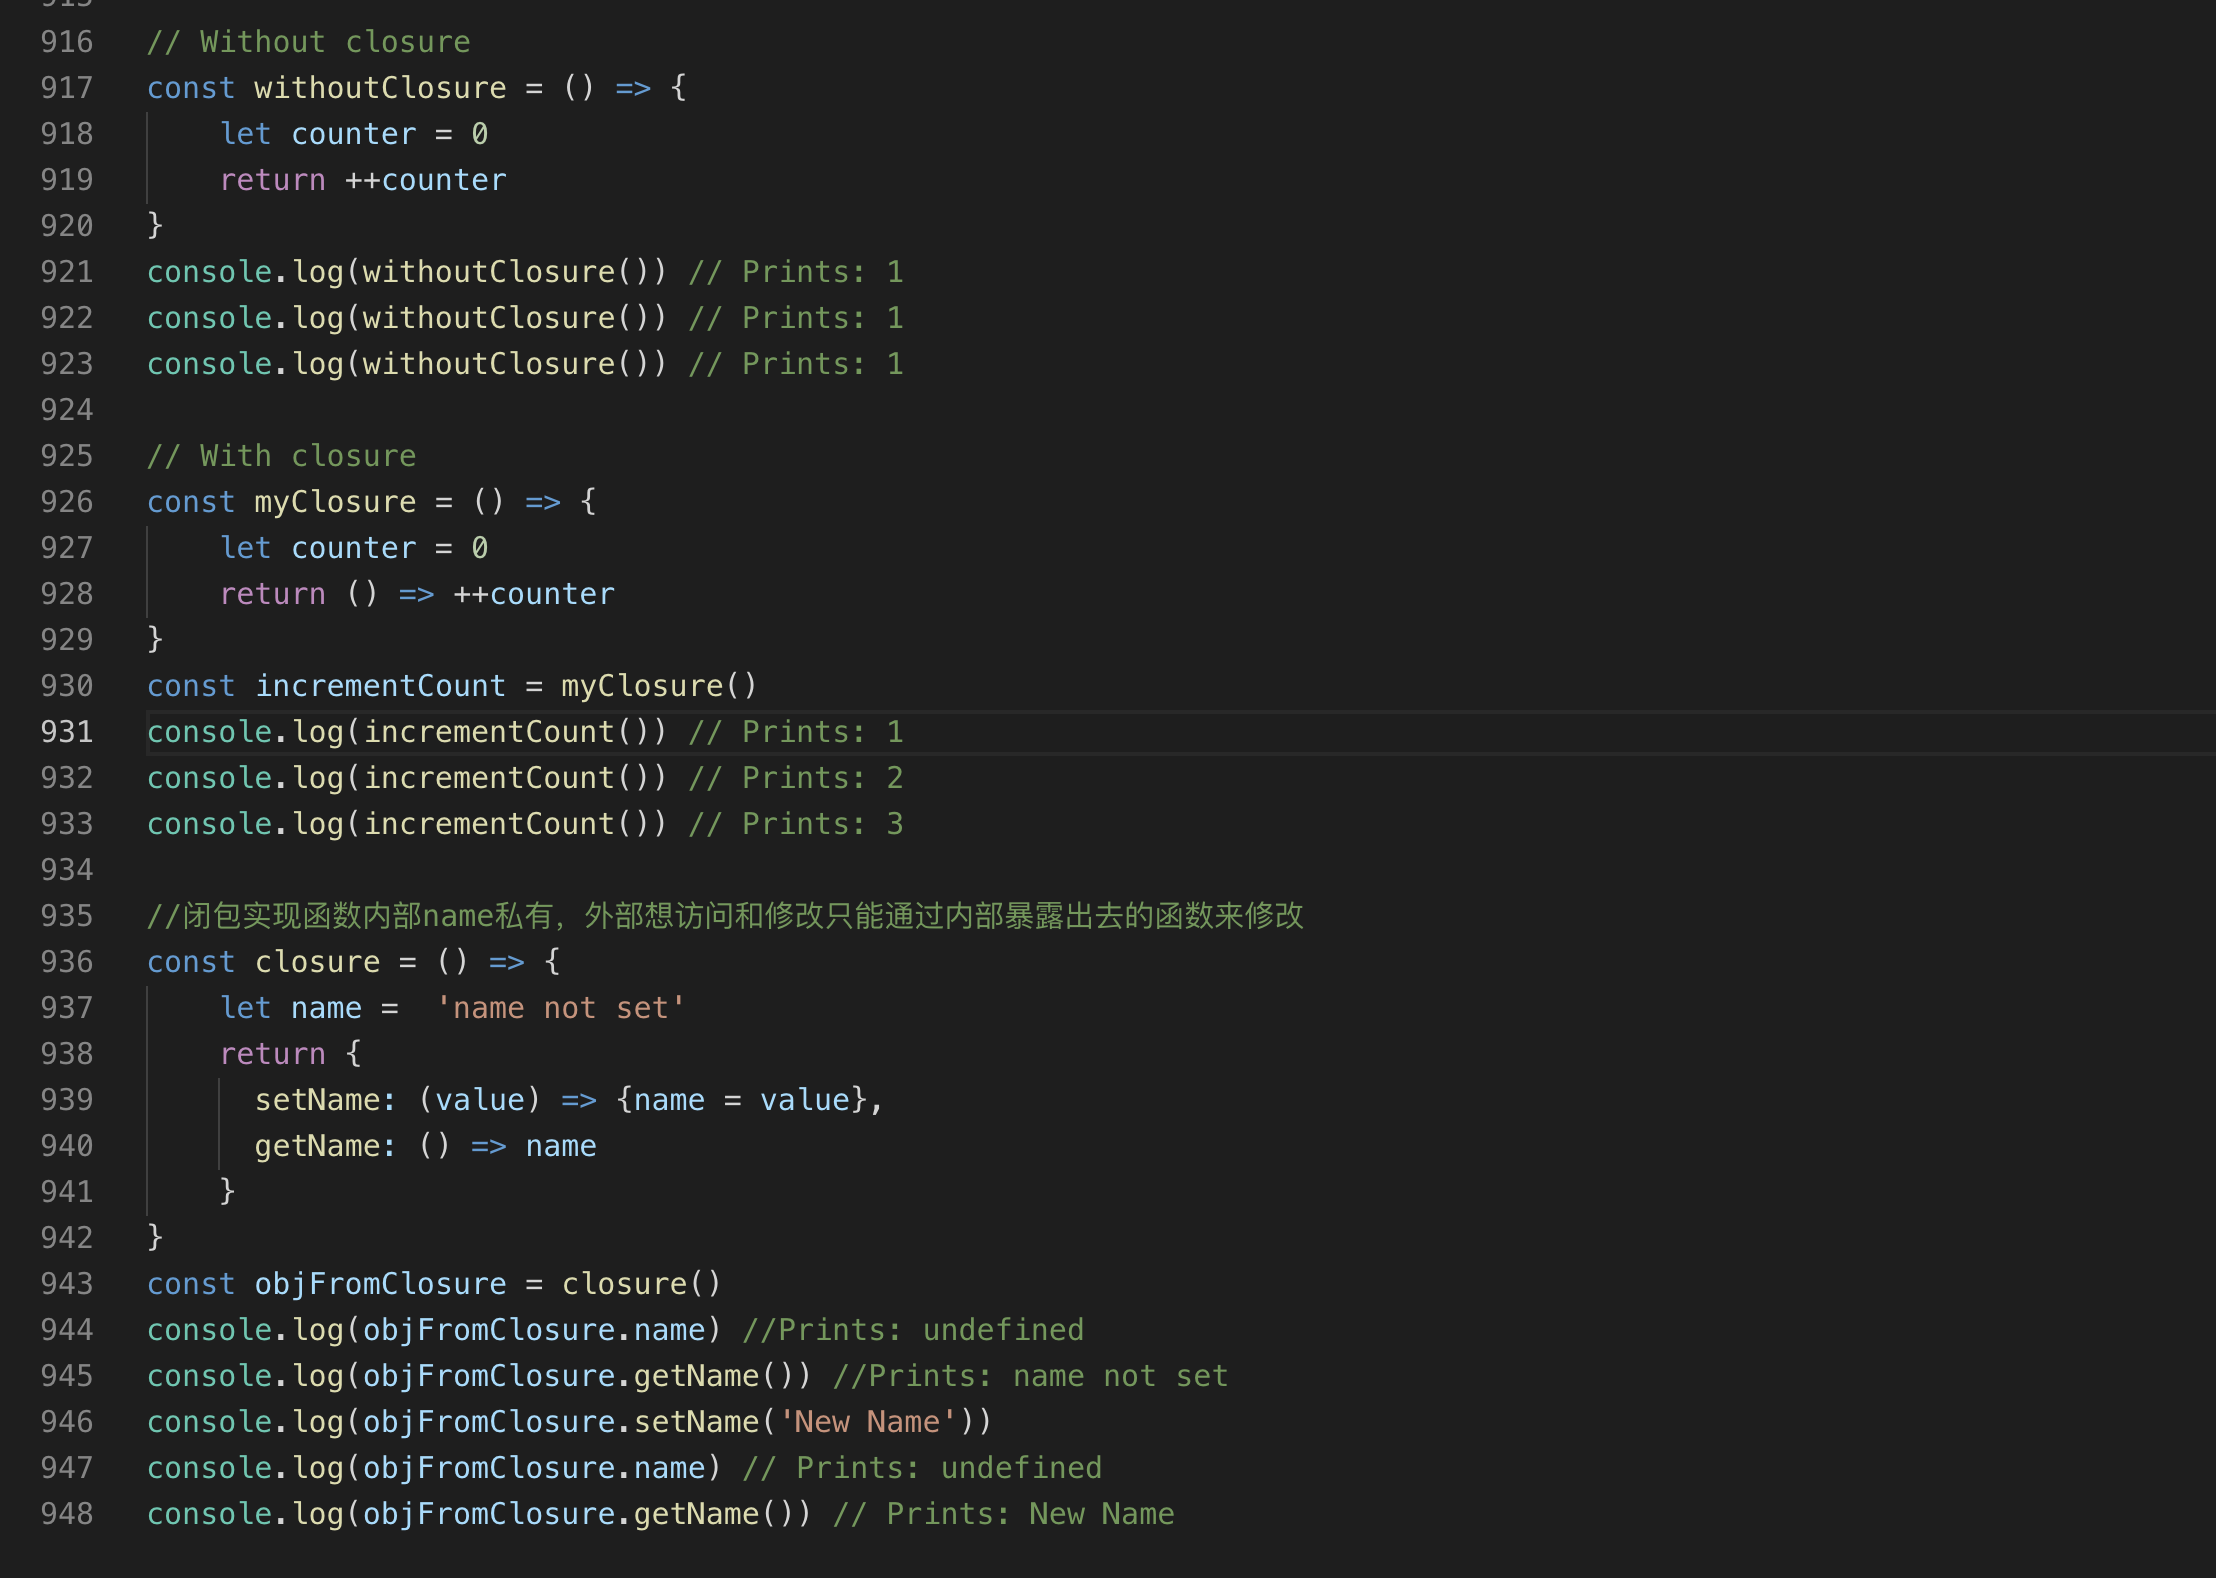Click the 'New Name' string argument
The image size is (2216, 1578).
867,1422
